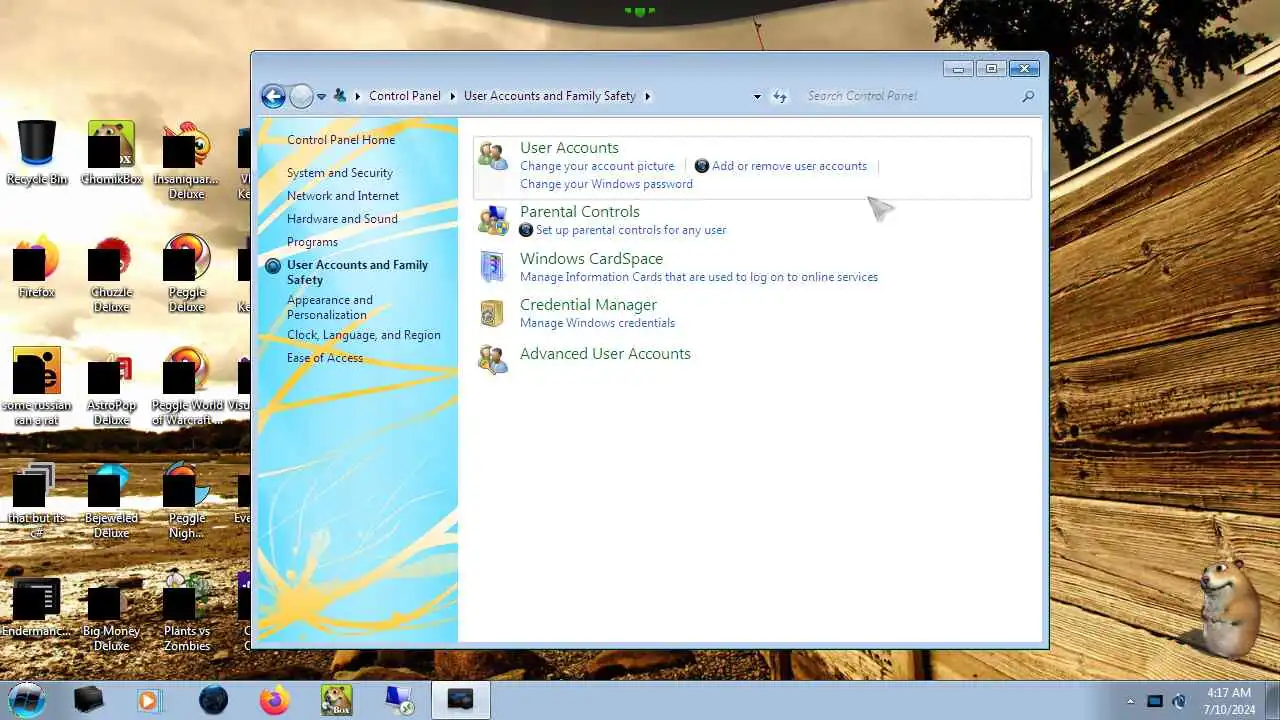Click the Parental Controls heading link

pos(580,212)
